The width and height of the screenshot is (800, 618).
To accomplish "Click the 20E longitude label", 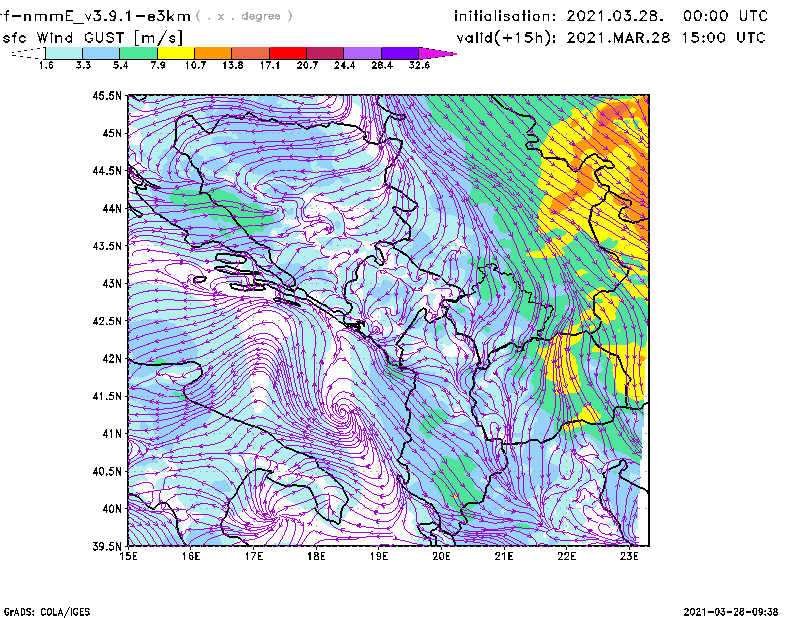I will tap(441, 556).
